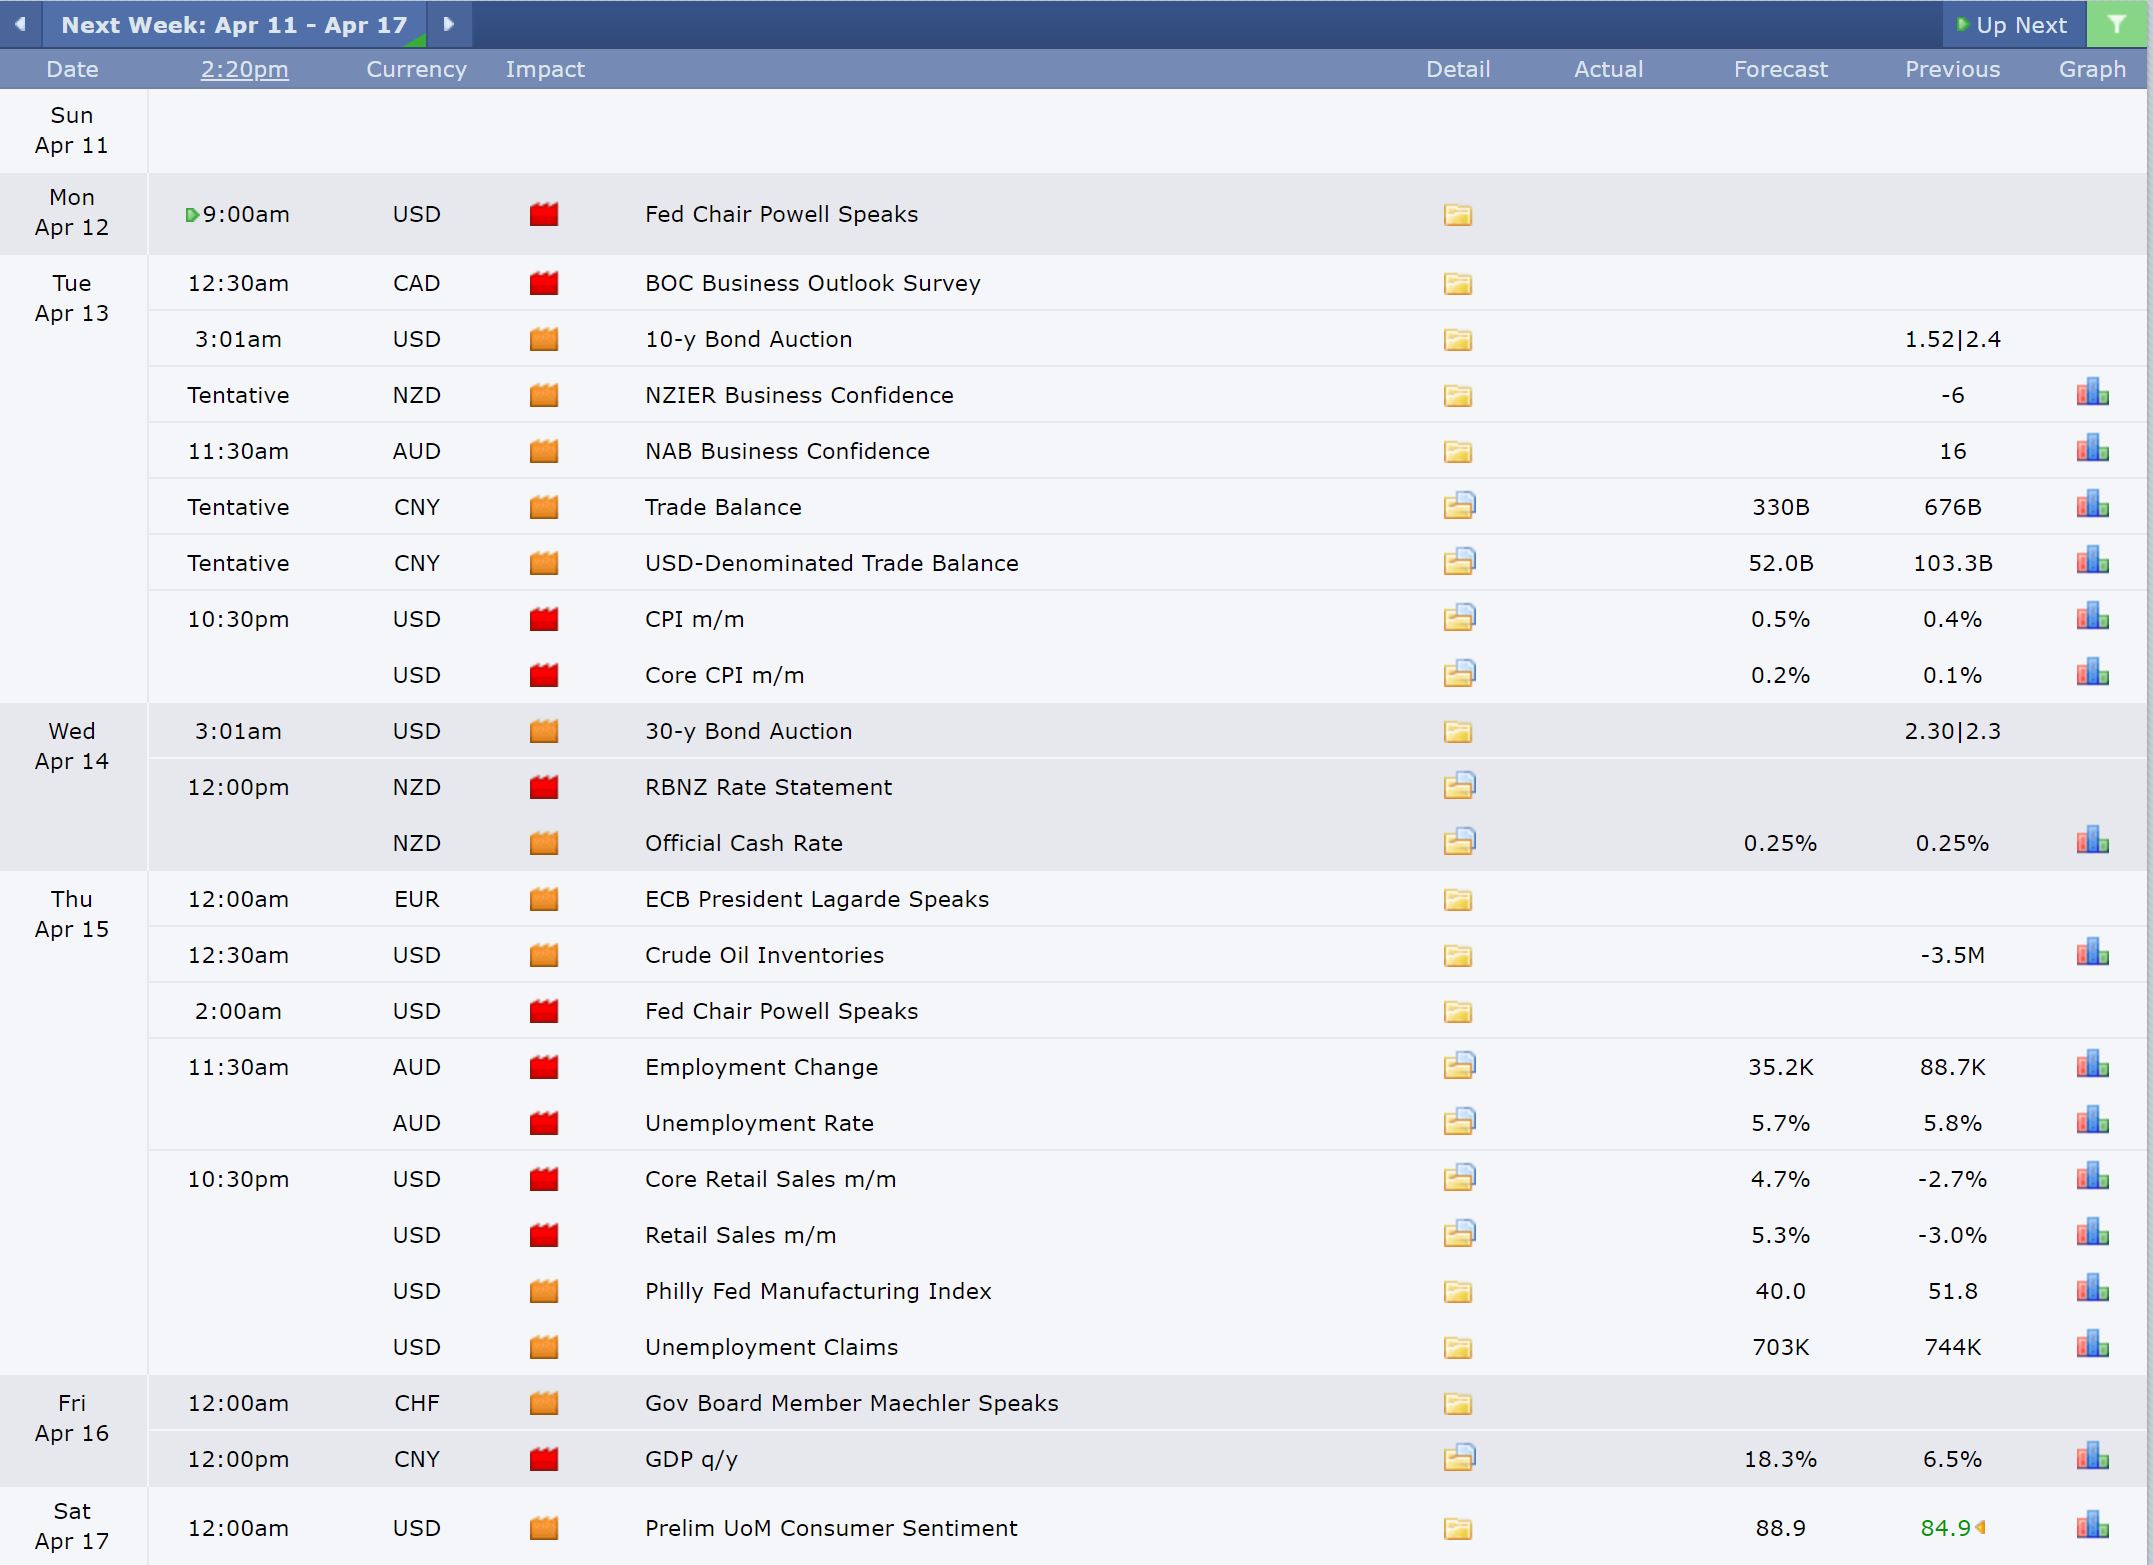Open detail folder for CNY Trade Balance

click(x=1459, y=506)
